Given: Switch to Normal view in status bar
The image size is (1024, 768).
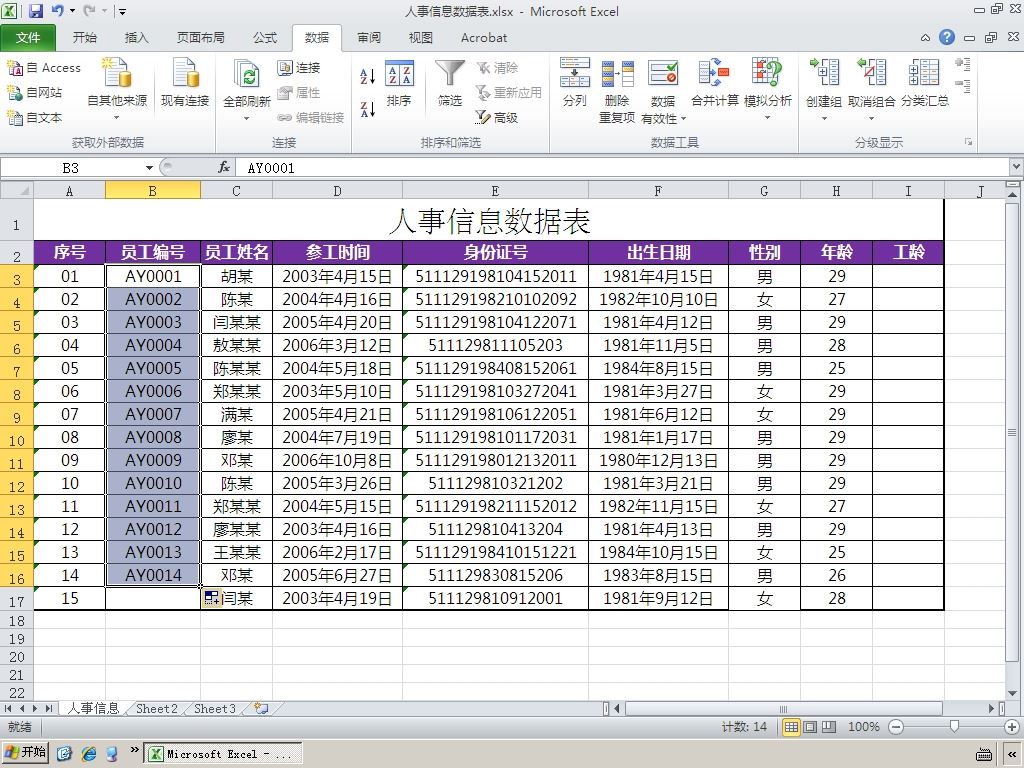Looking at the screenshot, I should pos(791,727).
